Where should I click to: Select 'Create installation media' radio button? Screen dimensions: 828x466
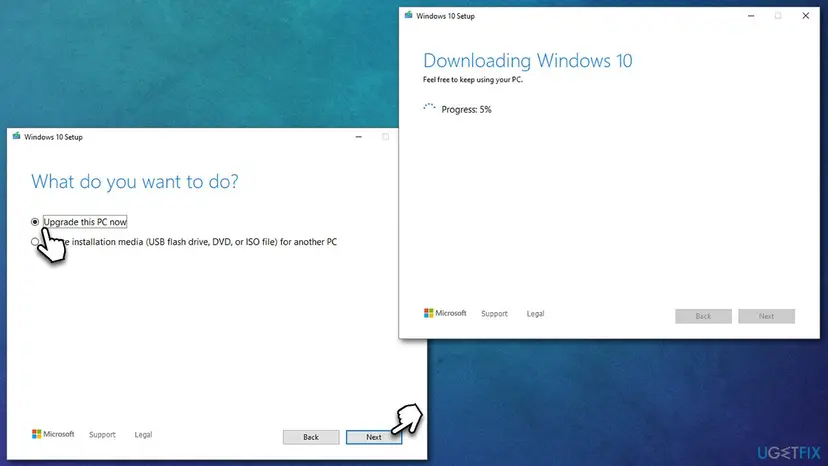(34, 241)
